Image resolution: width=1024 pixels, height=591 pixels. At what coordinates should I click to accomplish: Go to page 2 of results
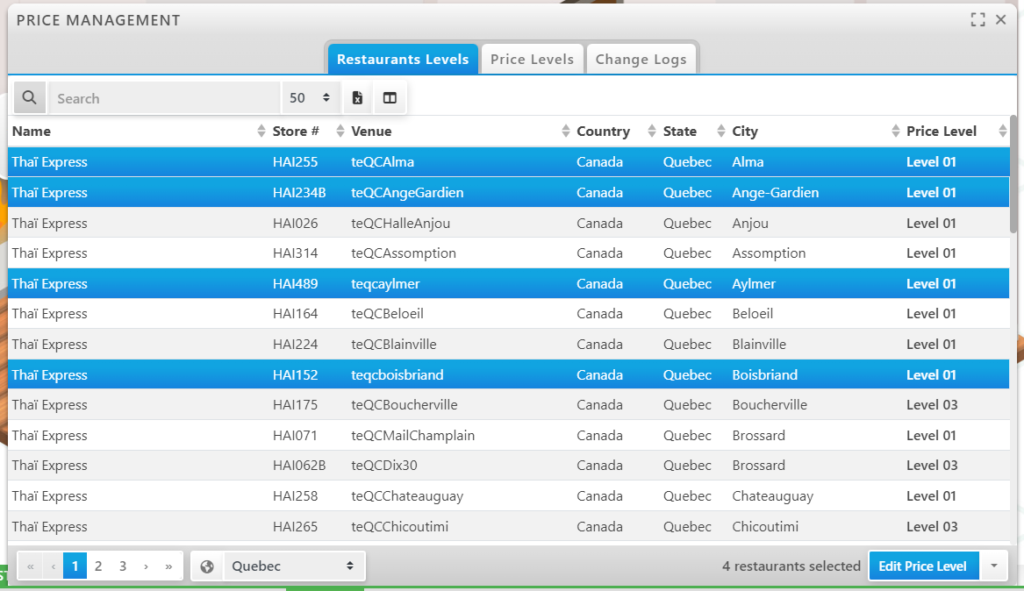(x=98, y=566)
